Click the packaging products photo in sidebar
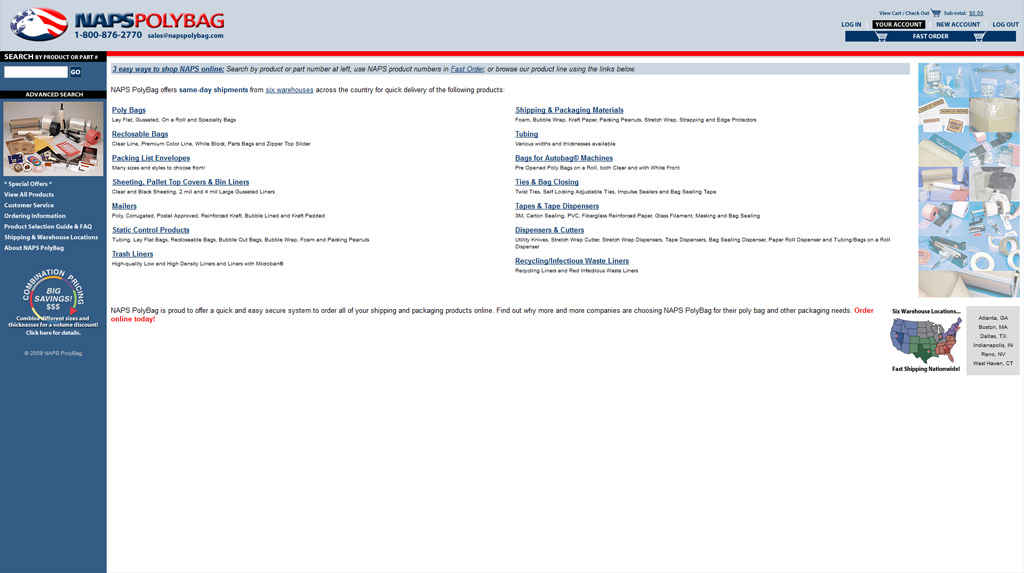The height and width of the screenshot is (573, 1024). tap(54, 138)
